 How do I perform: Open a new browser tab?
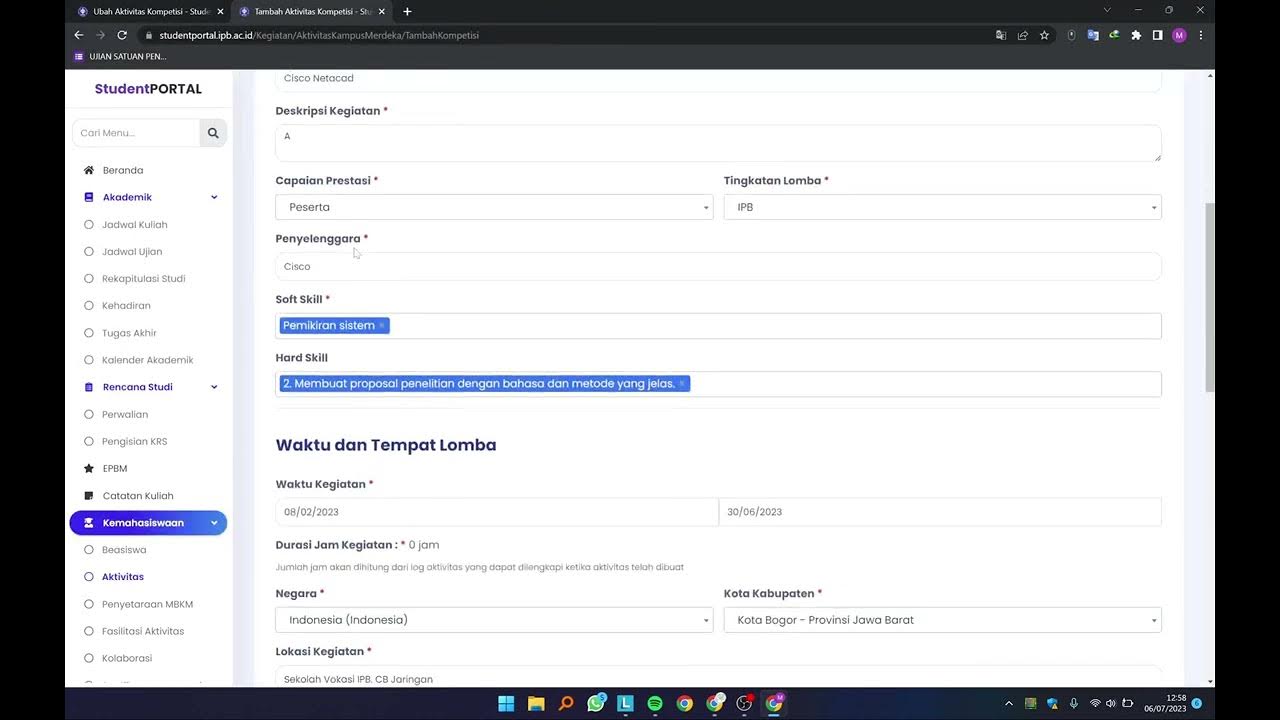coord(407,12)
